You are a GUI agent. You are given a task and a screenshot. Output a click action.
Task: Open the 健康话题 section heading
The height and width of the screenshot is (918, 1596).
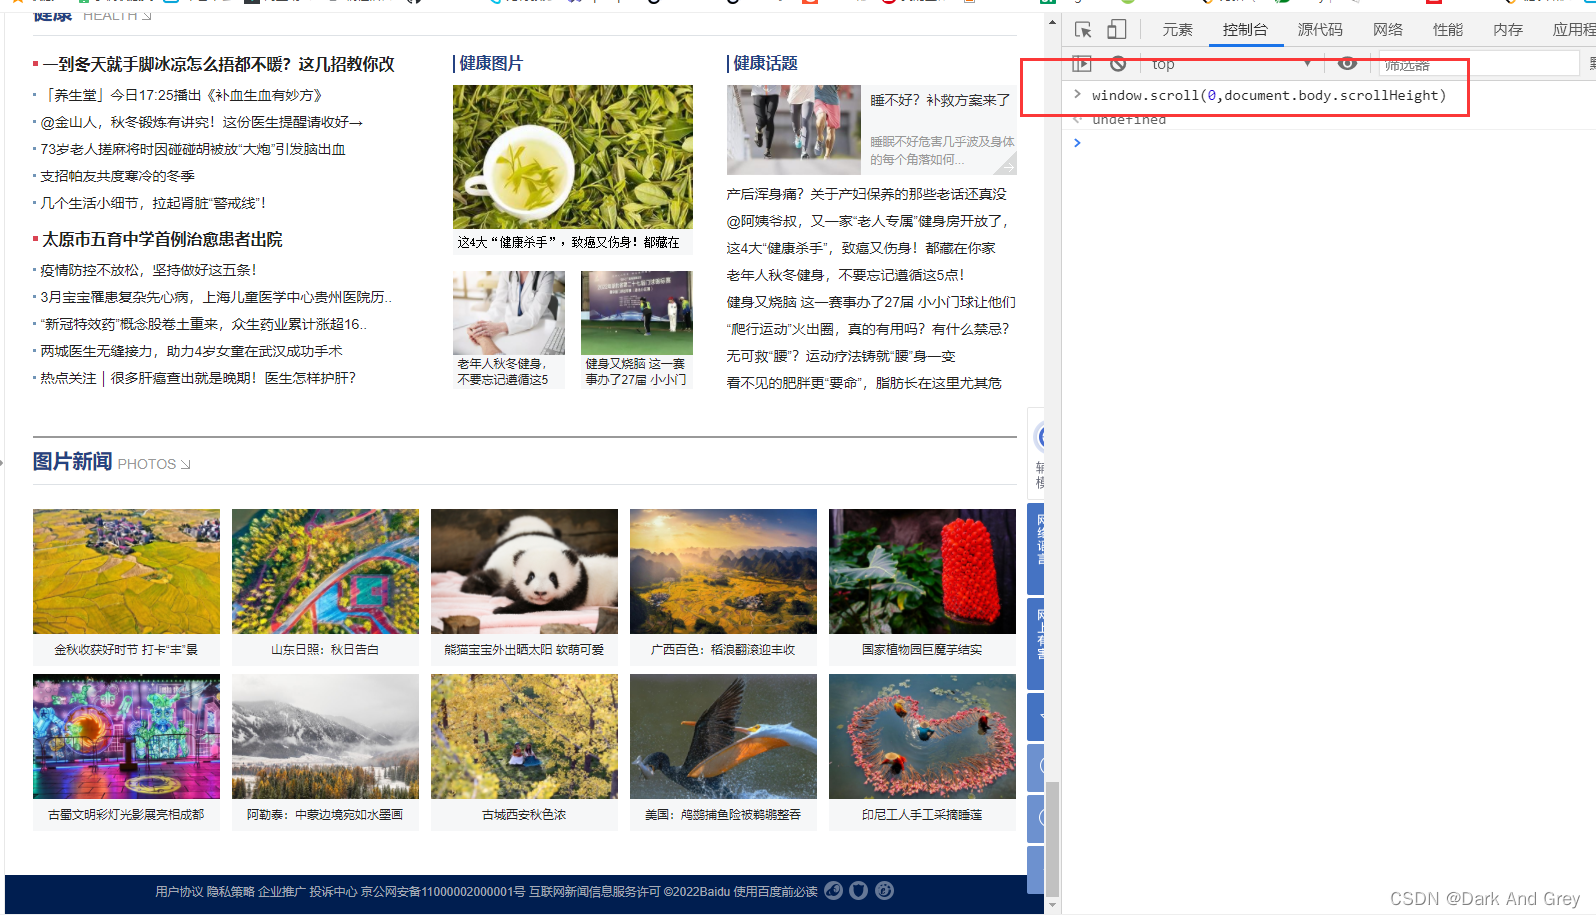pos(765,64)
